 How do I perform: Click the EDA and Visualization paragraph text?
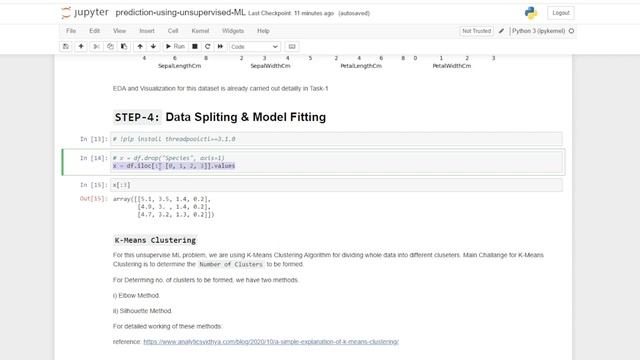click(220, 89)
